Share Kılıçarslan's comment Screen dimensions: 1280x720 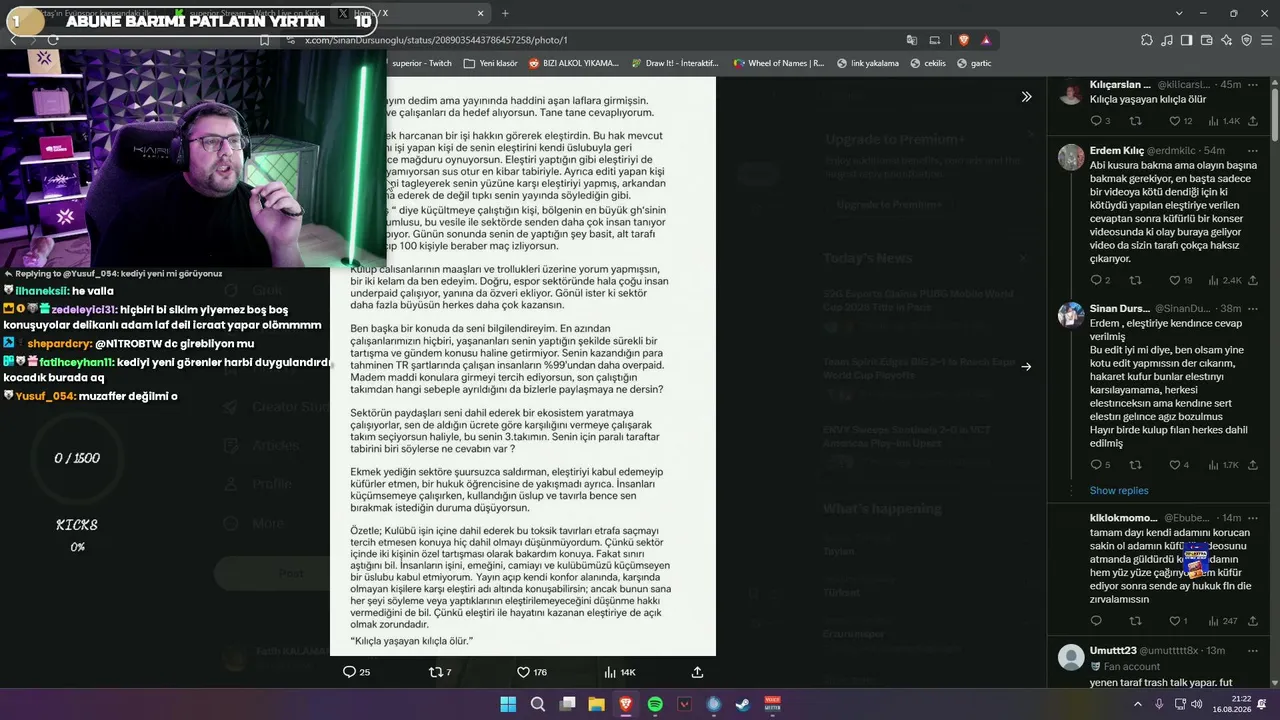point(1252,121)
